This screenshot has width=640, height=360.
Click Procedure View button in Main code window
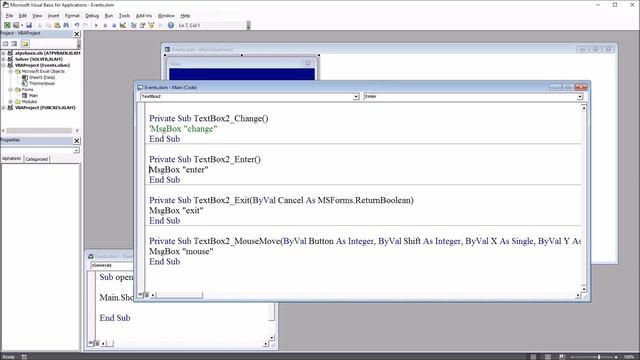click(x=140, y=295)
